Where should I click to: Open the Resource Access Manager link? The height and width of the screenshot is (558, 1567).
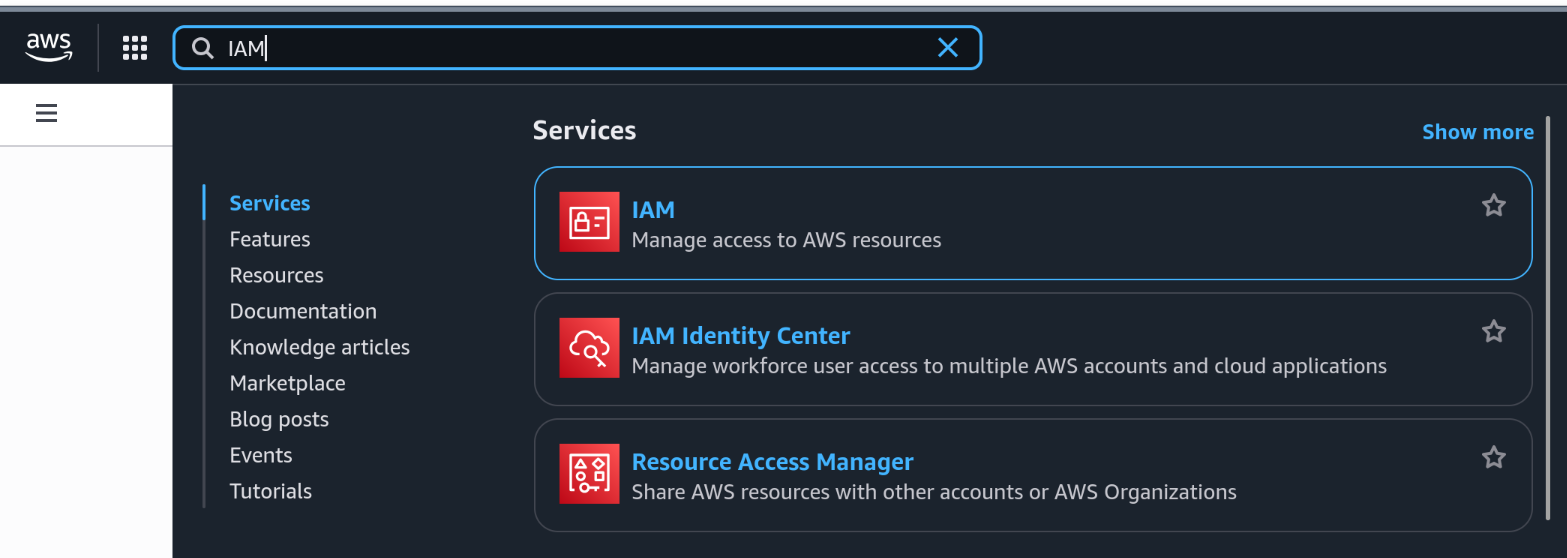tap(772, 462)
